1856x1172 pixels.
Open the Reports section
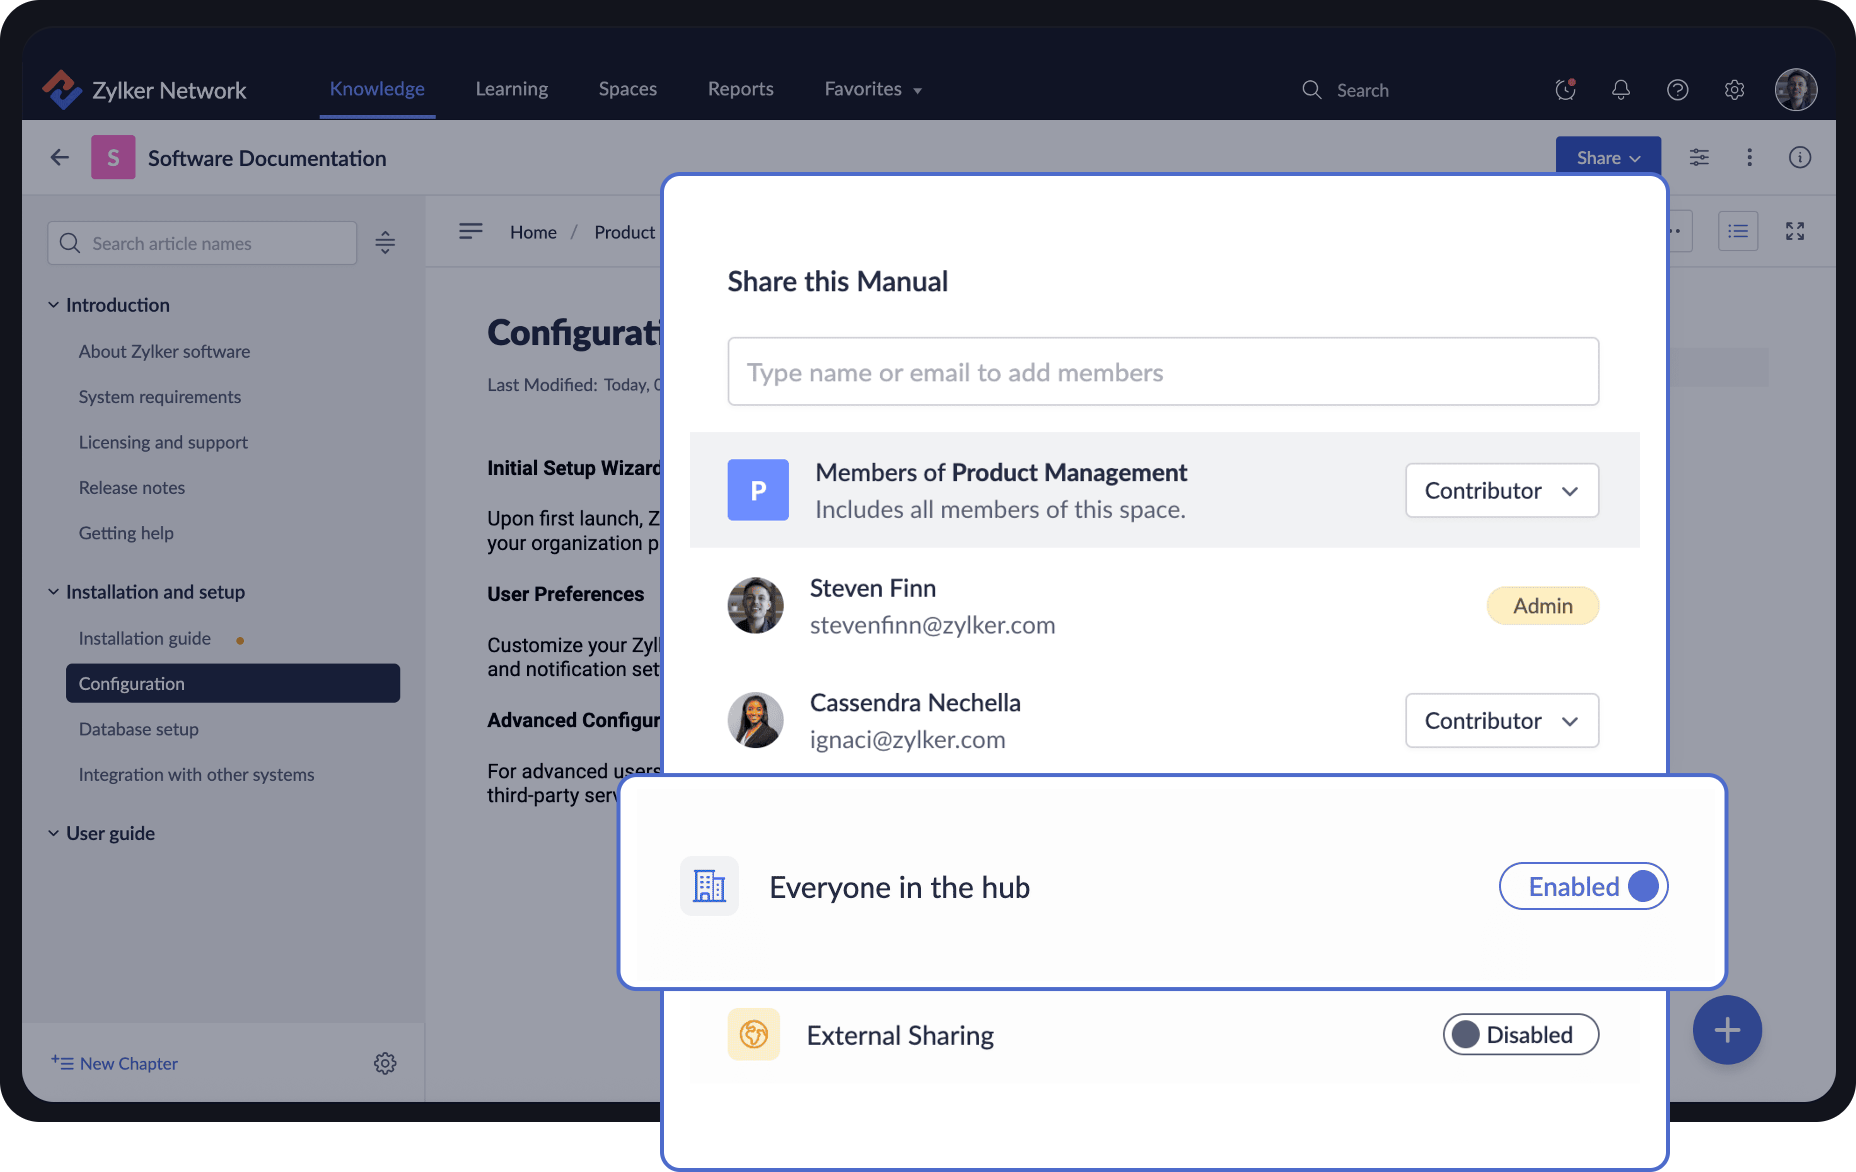point(740,88)
